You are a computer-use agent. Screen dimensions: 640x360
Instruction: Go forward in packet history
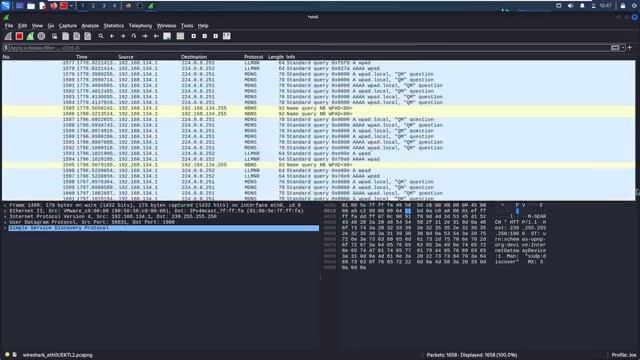(x=122, y=36)
